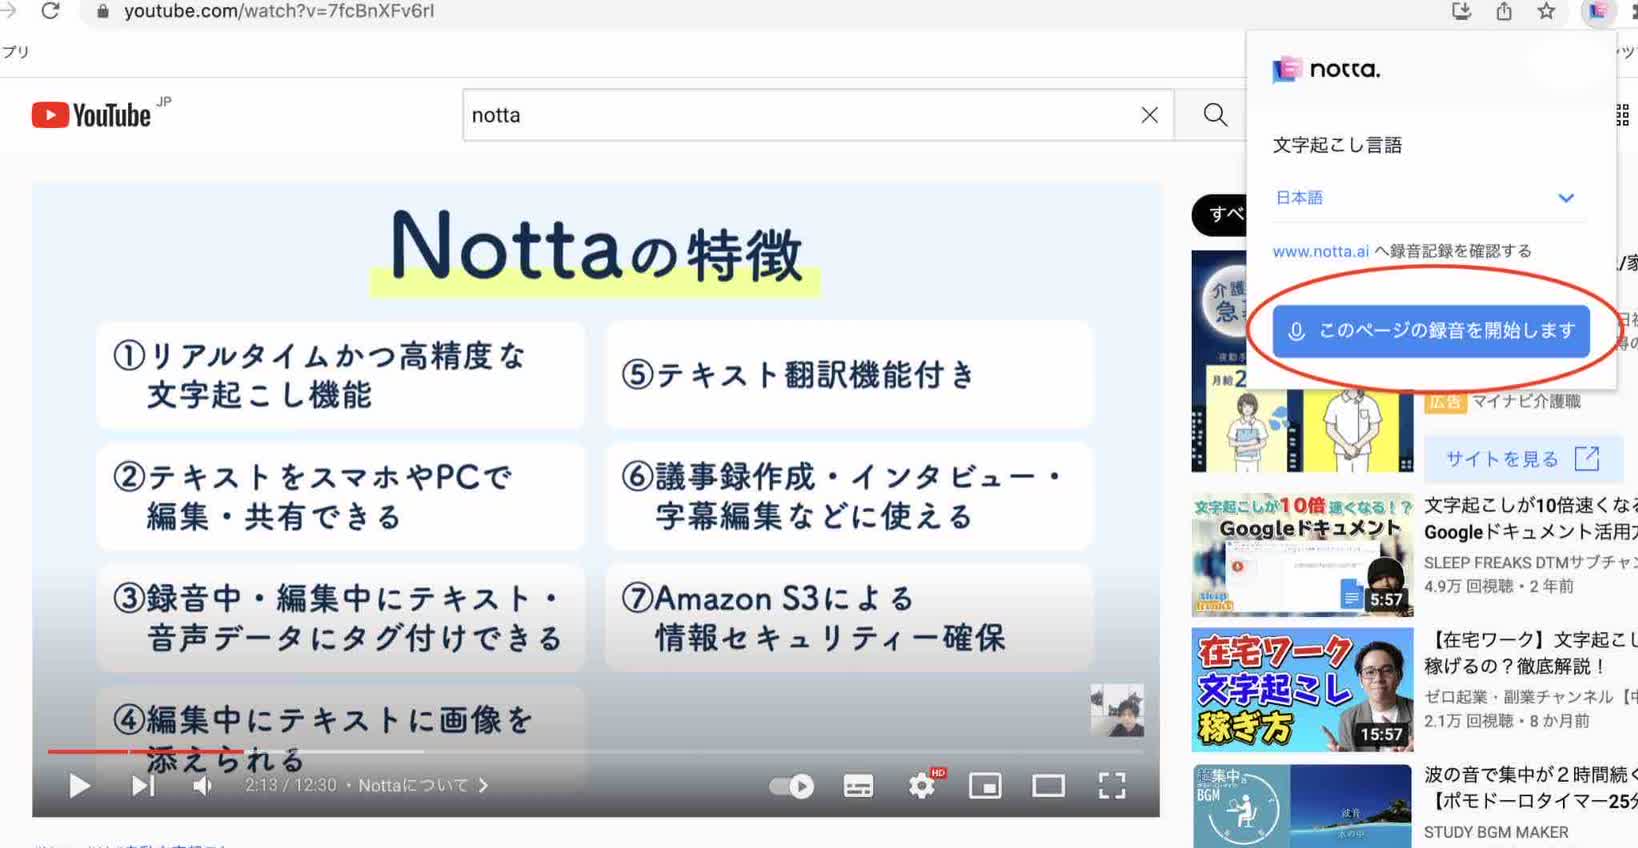Click the lock icon in the address bar
This screenshot has height=848, width=1638.
(x=102, y=12)
